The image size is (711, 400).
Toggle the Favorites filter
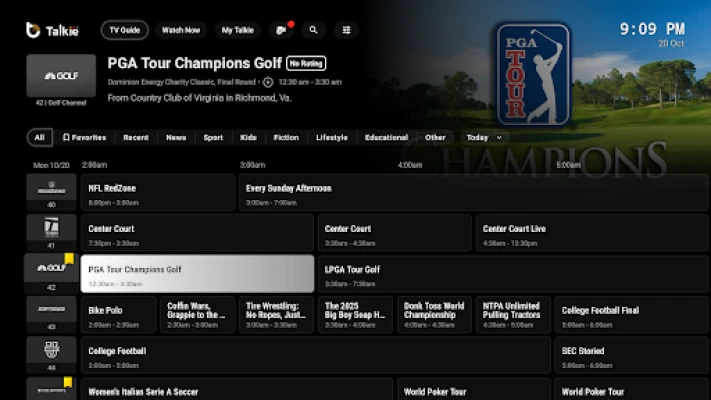84,138
